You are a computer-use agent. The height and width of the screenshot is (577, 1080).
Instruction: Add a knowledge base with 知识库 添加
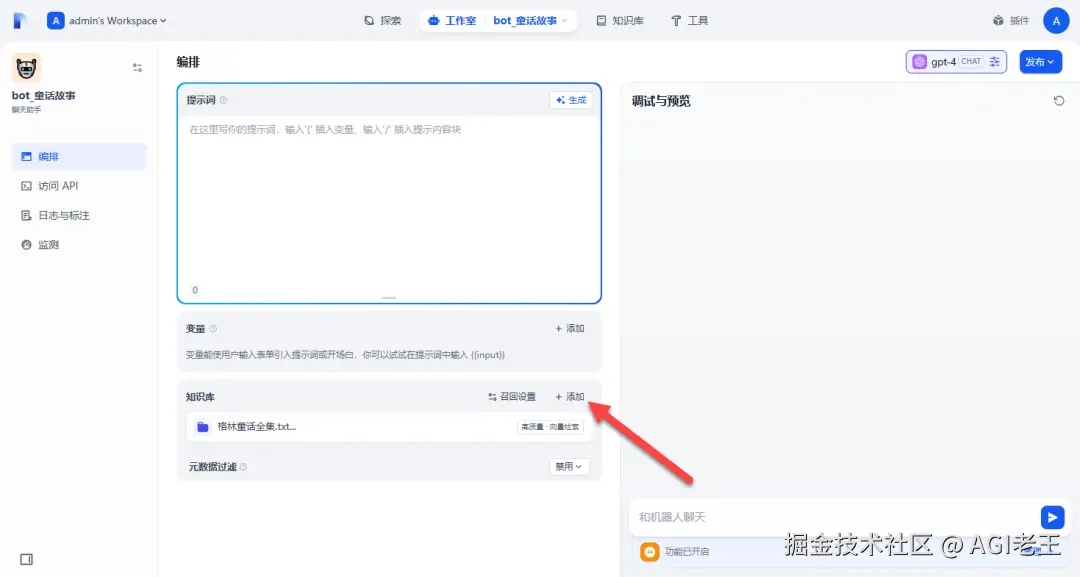pos(570,397)
